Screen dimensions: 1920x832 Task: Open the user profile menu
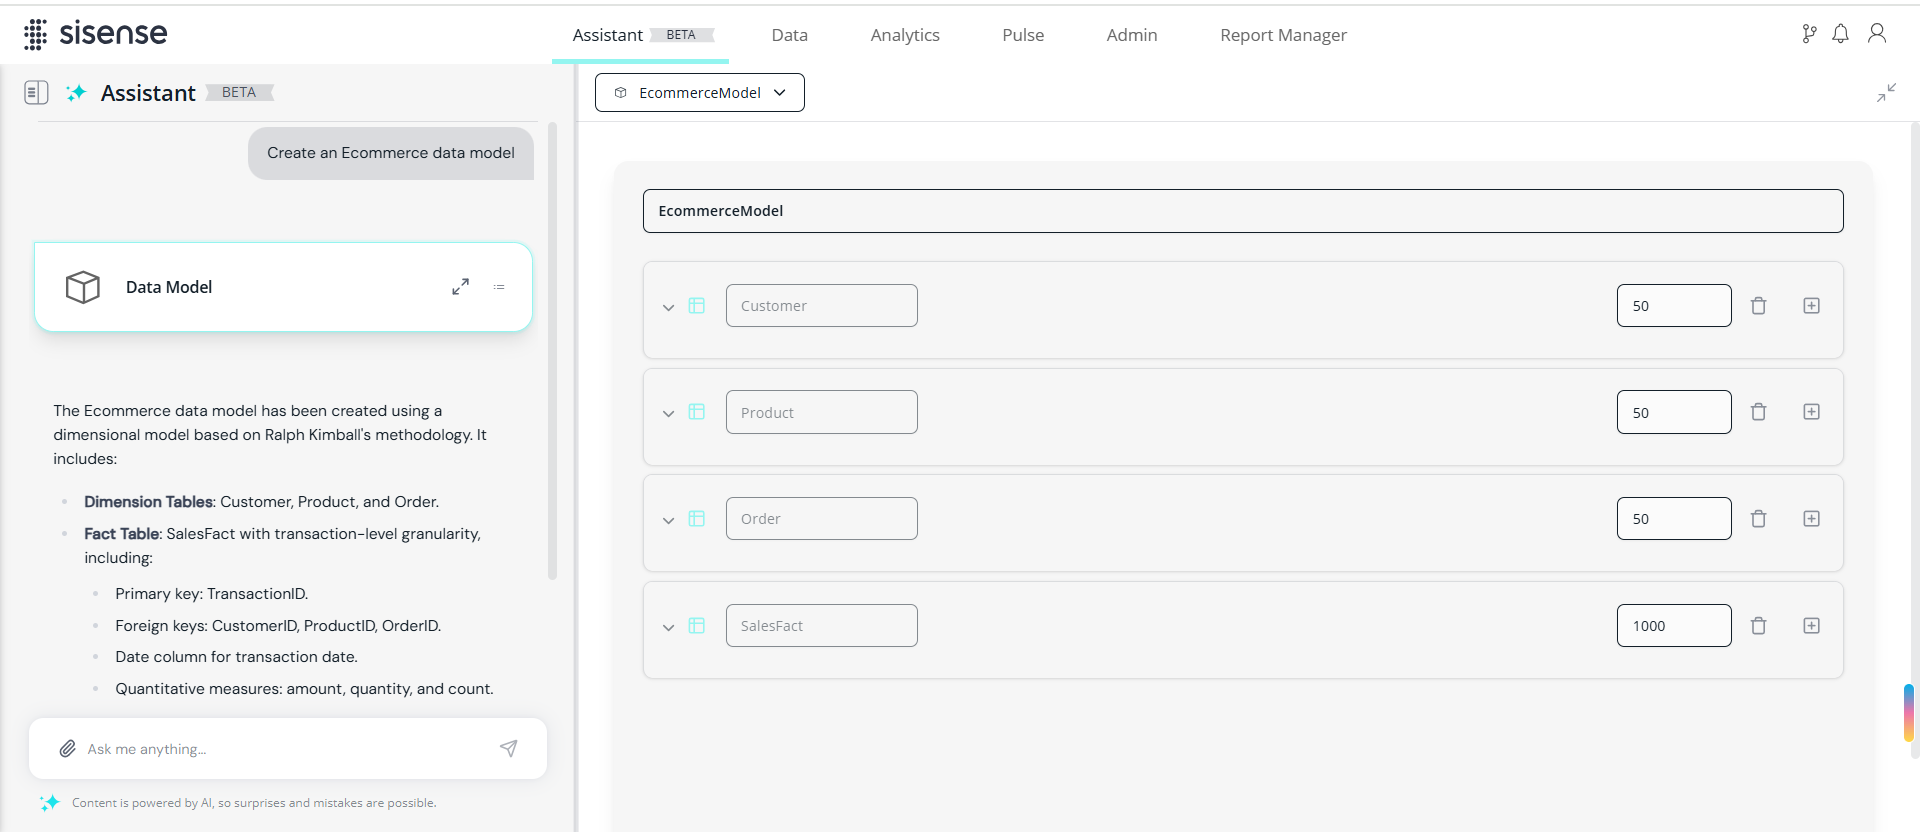coord(1877,34)
